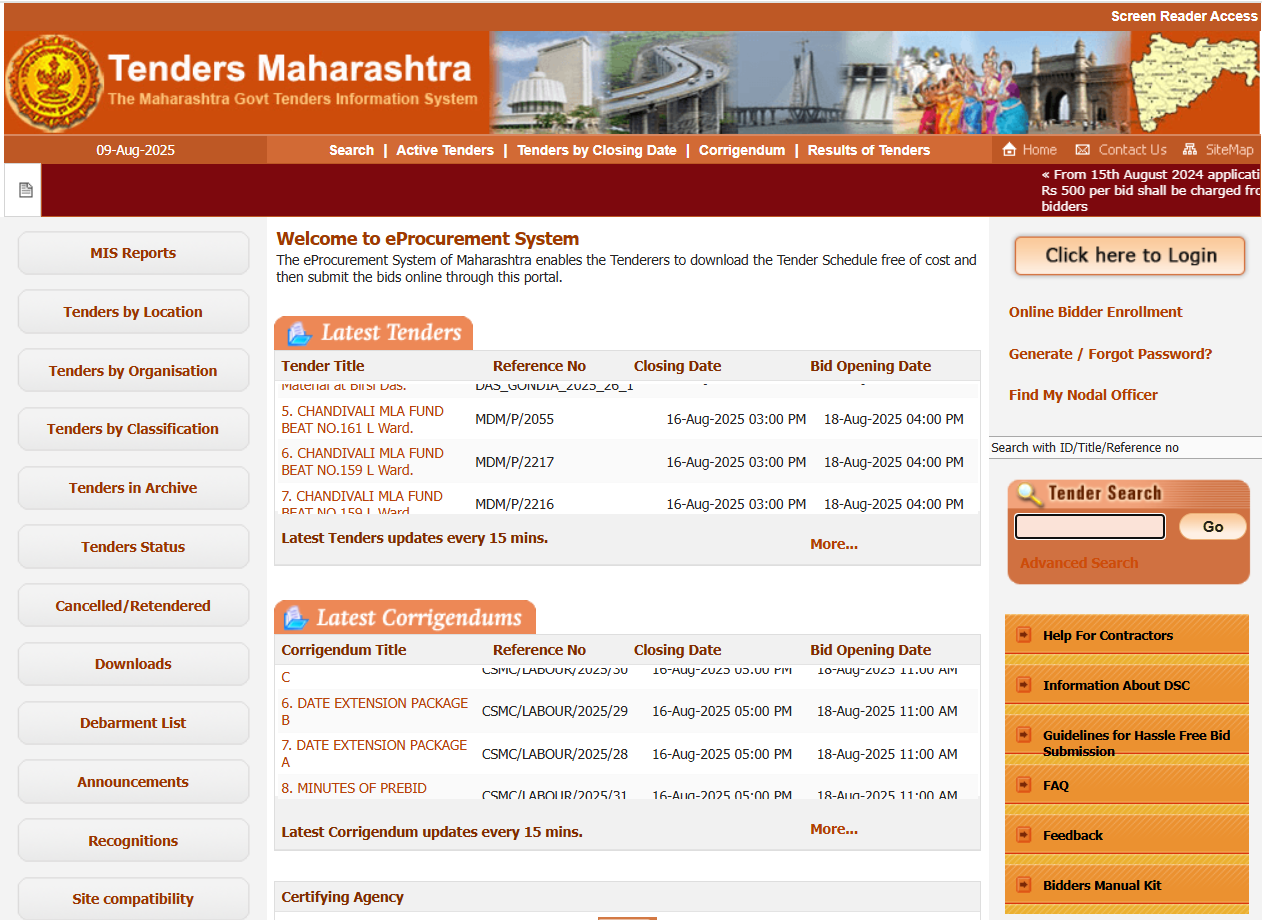Open Active Tenders from top navigation
The image size is (1262, 920).
(445, 150)
